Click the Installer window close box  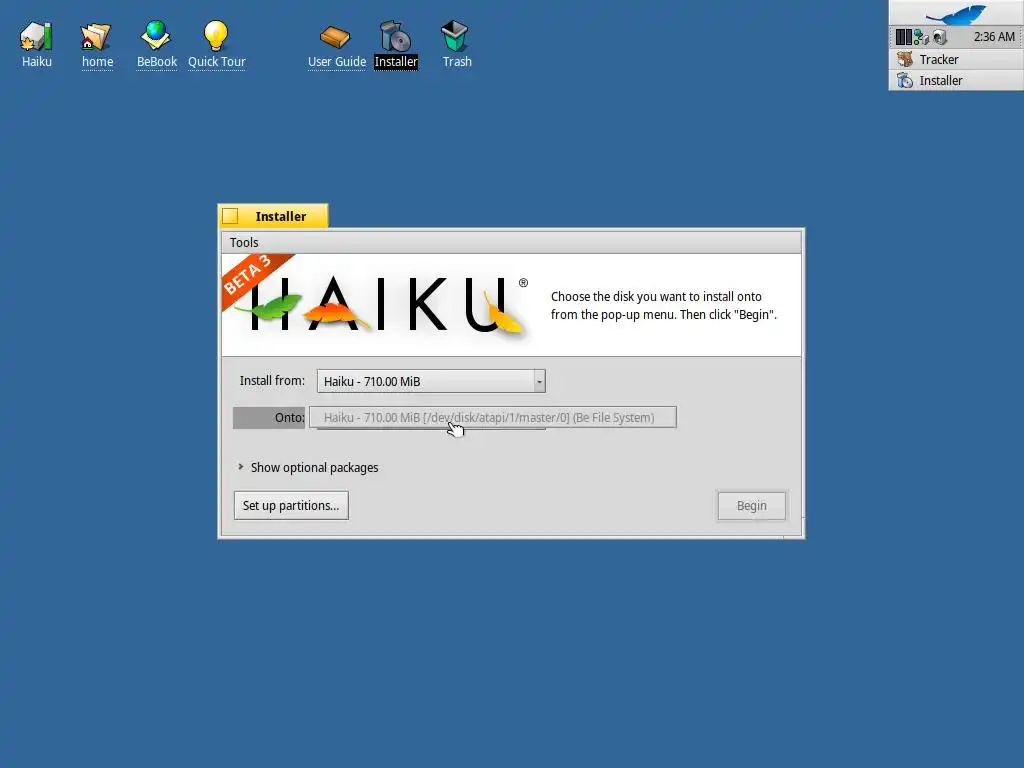(230, 216)
